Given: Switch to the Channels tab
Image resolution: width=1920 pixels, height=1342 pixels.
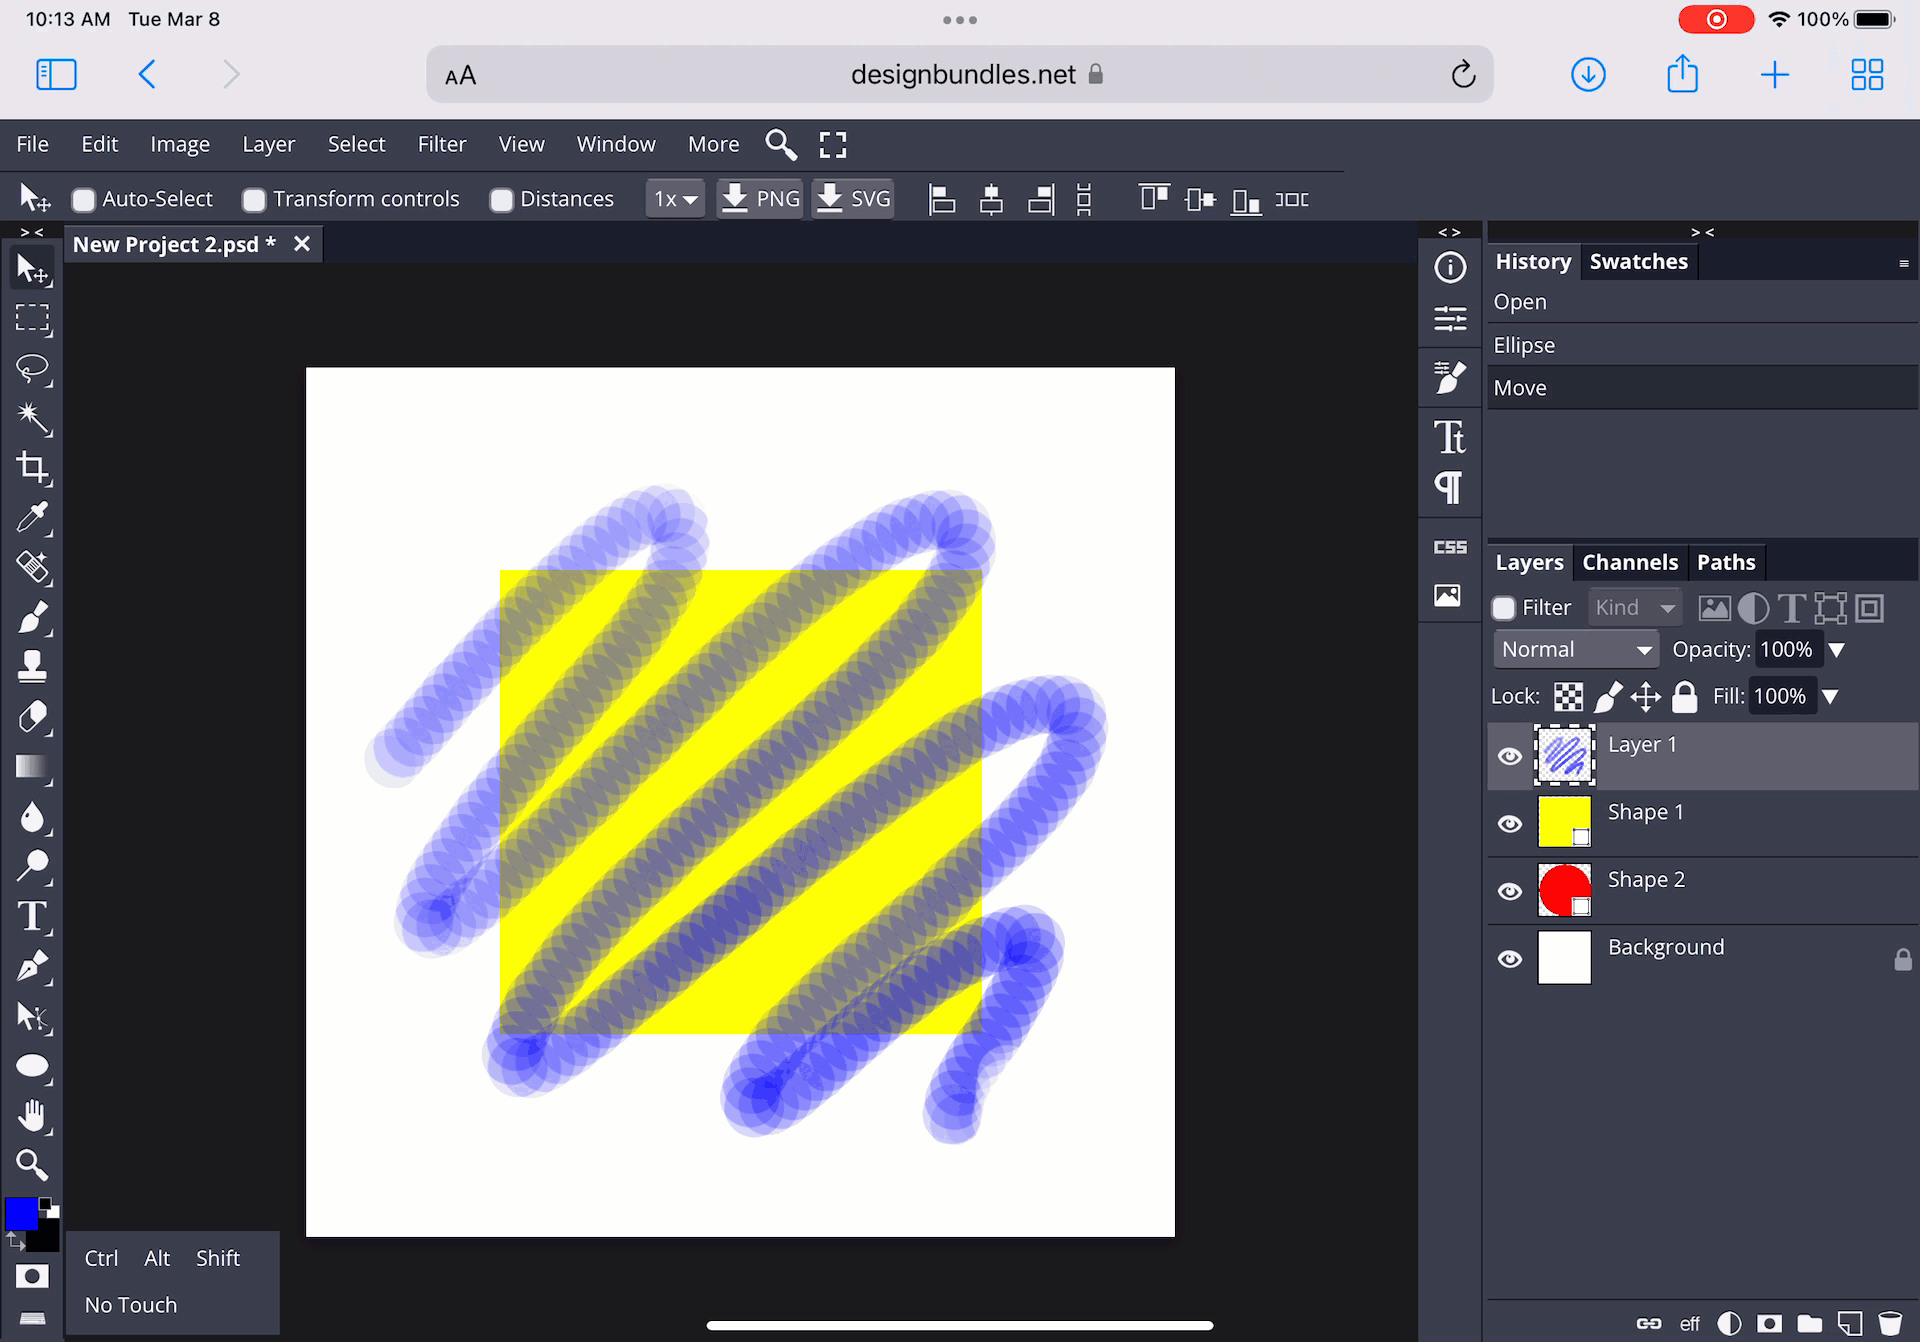Looking at the screenshot, I should click(x=1629, y=562).
